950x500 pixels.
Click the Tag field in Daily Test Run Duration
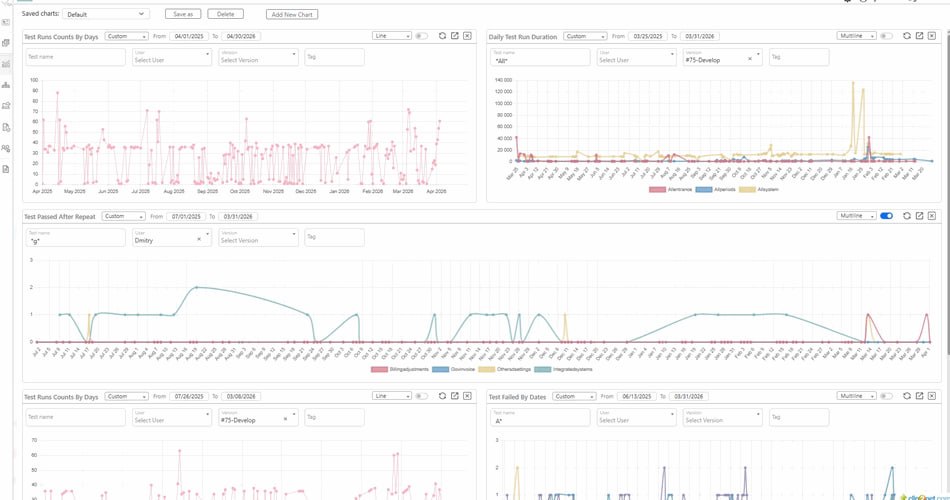pos(798,57)
